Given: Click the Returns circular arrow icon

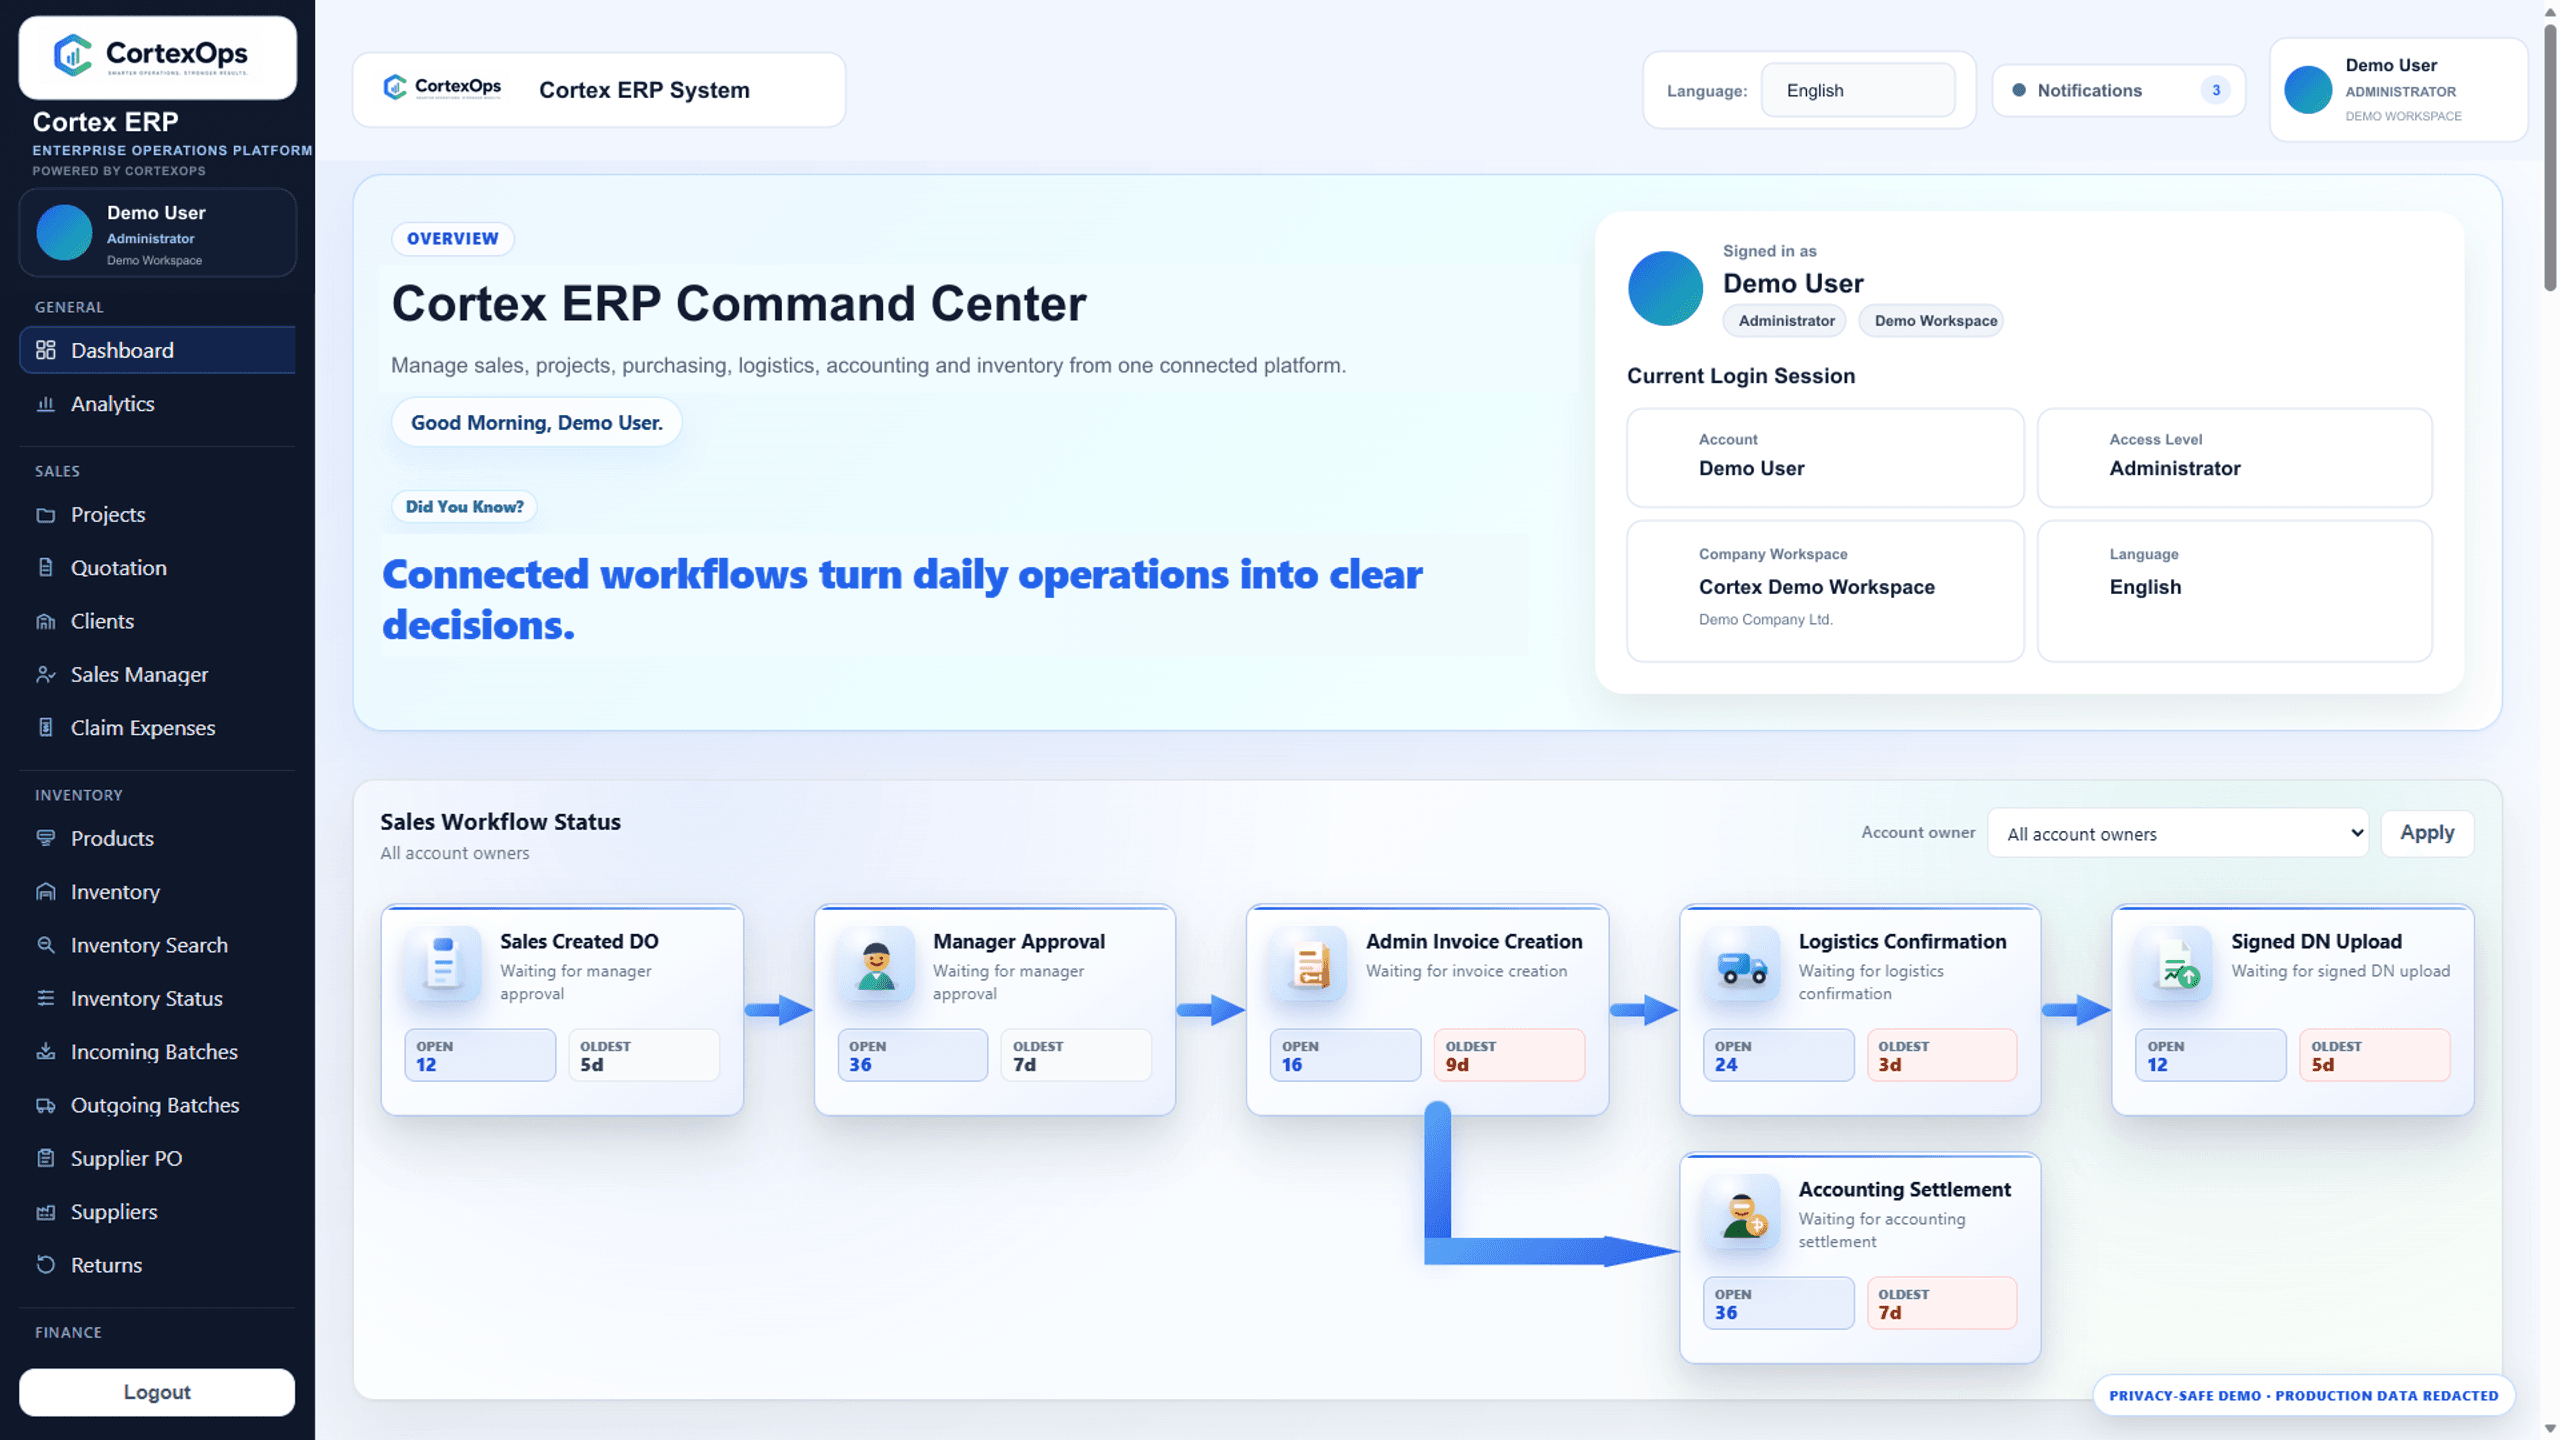Looking at the screenshot, I should point(46,1265).
